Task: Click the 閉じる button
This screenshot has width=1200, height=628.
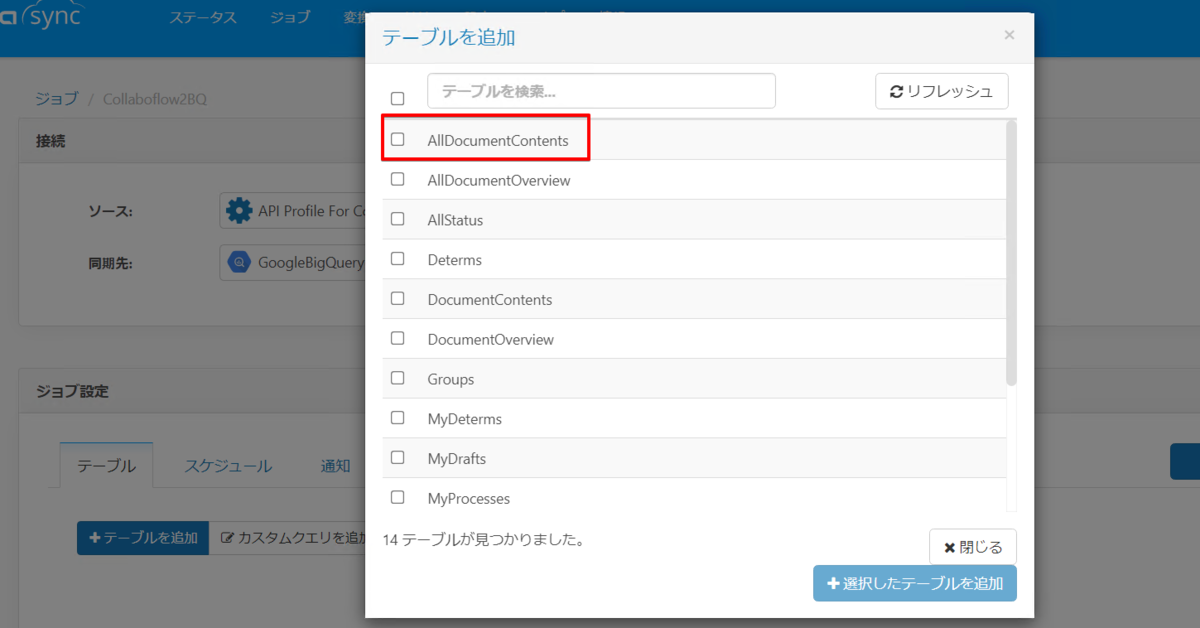Action: (973, 547)
